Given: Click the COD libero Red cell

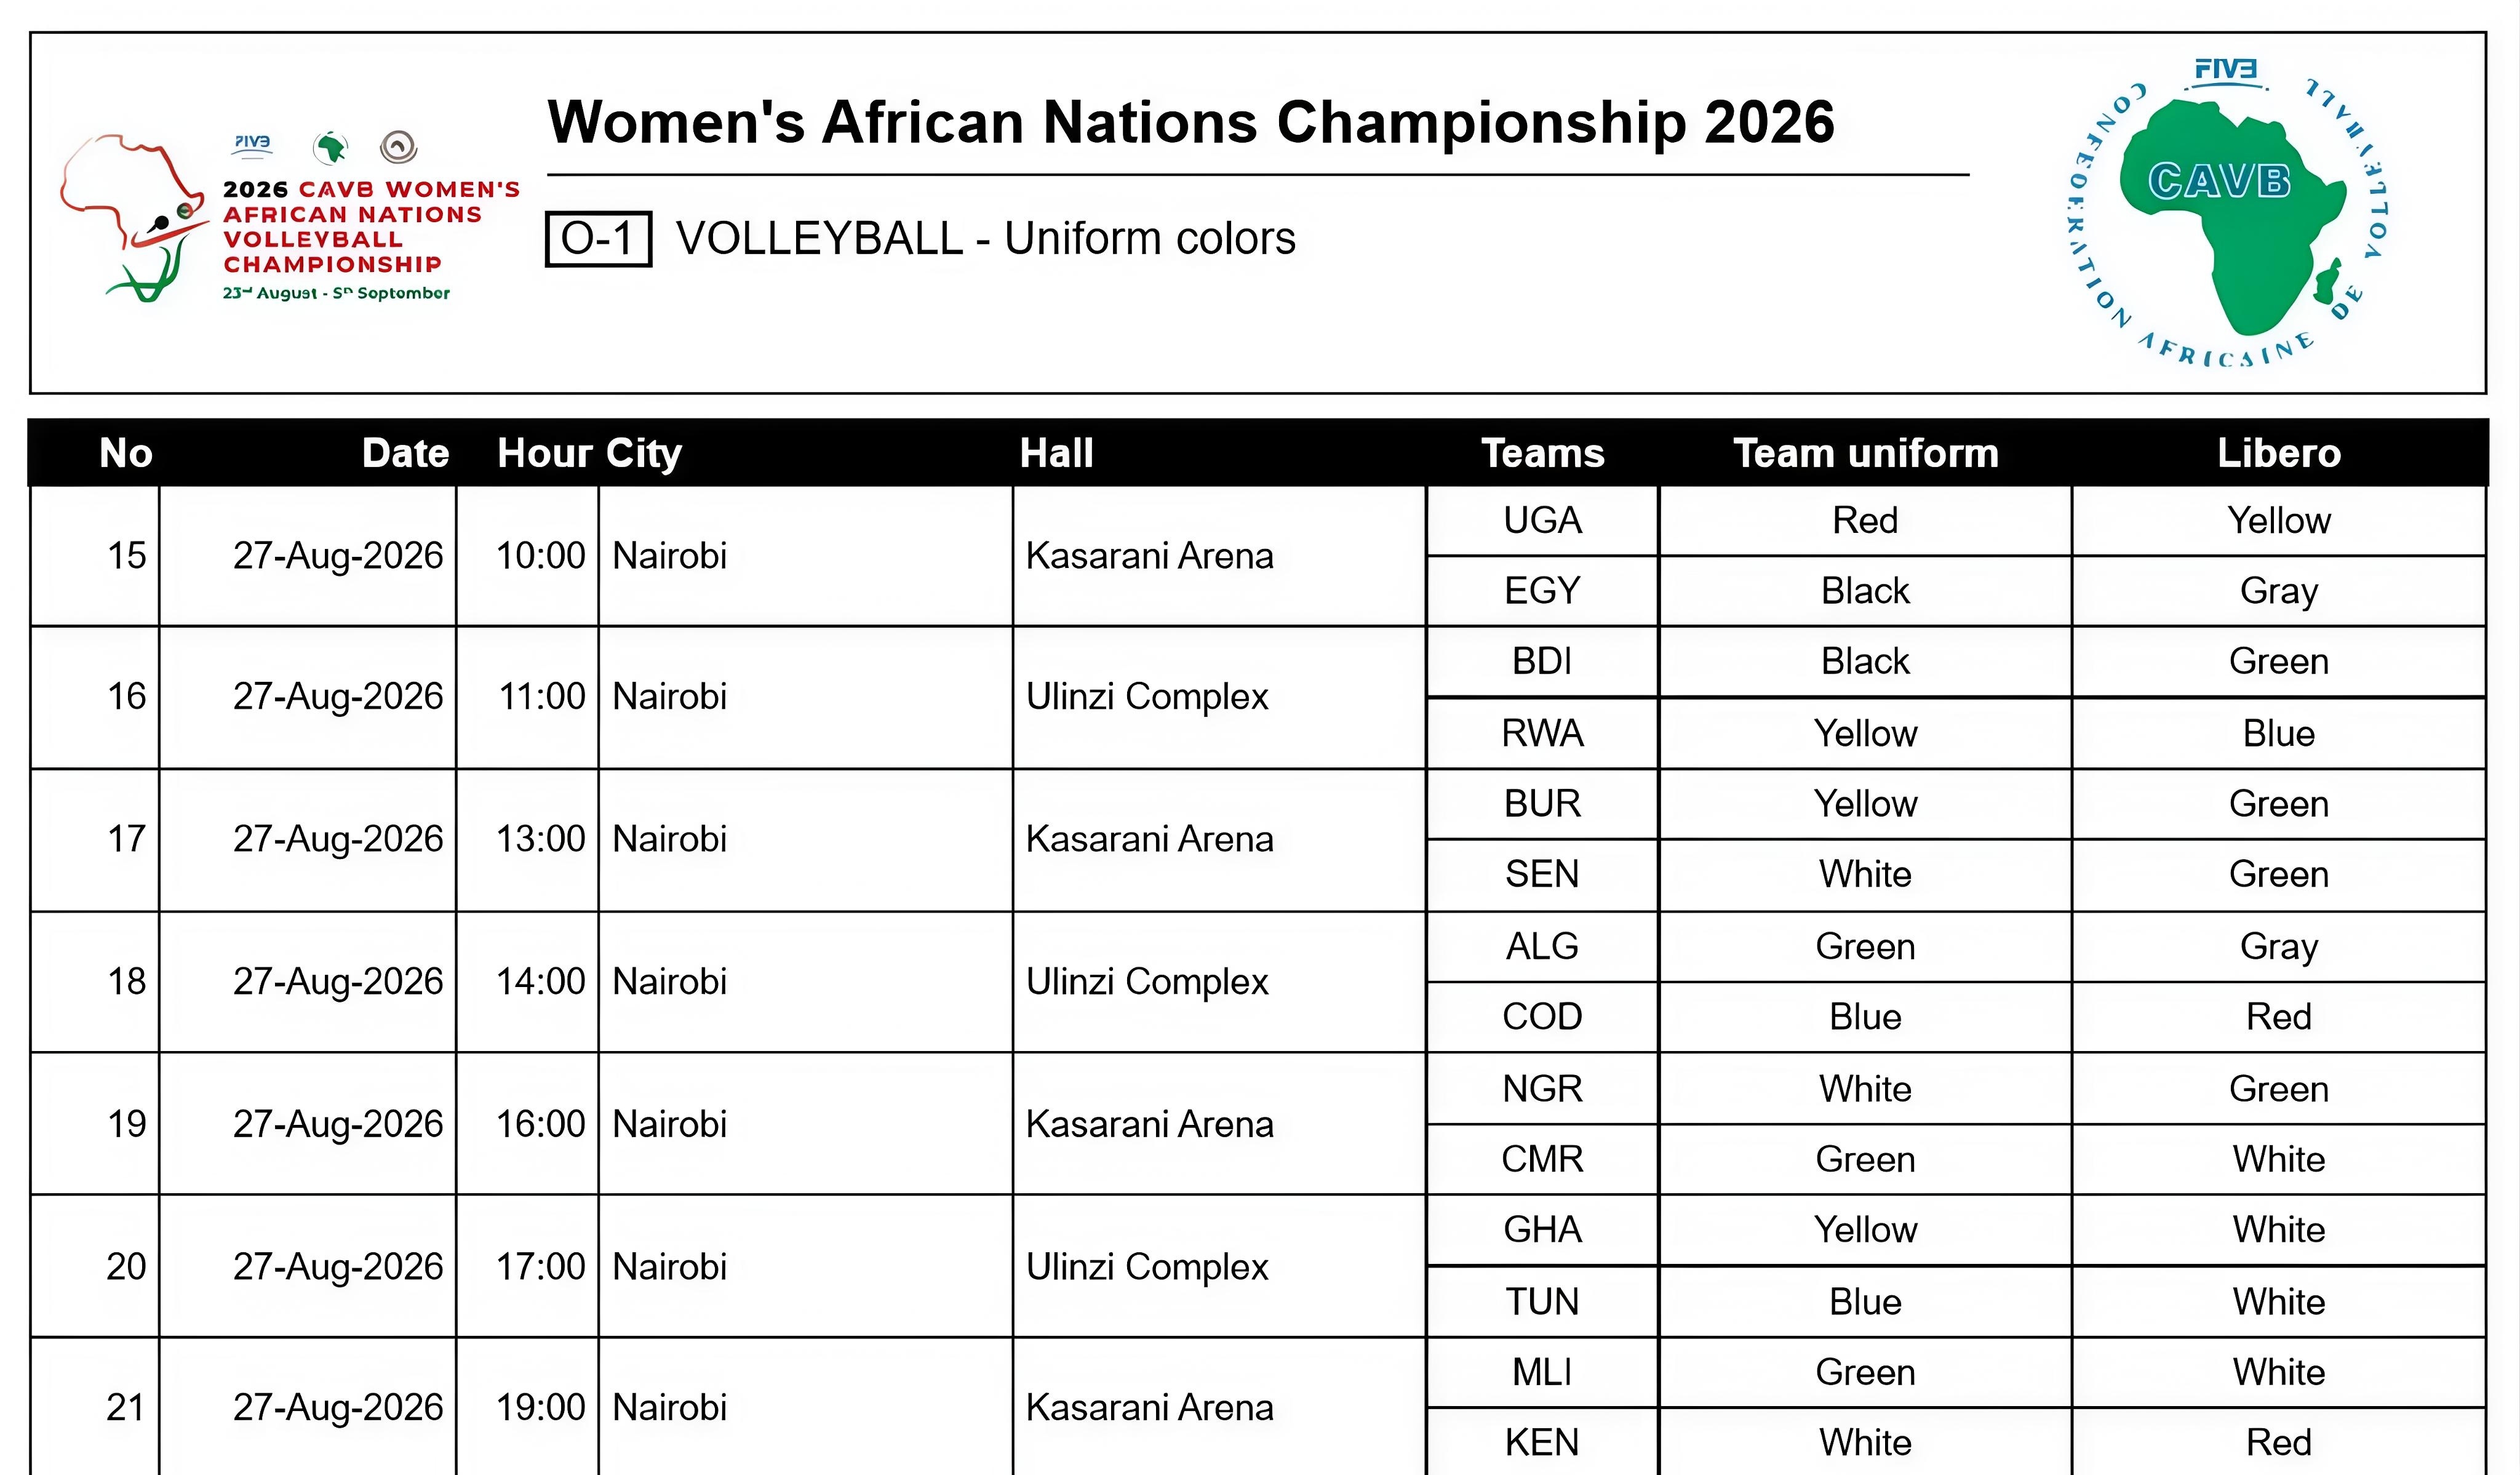Looking at the screenshot, I should (2279, 1017).
